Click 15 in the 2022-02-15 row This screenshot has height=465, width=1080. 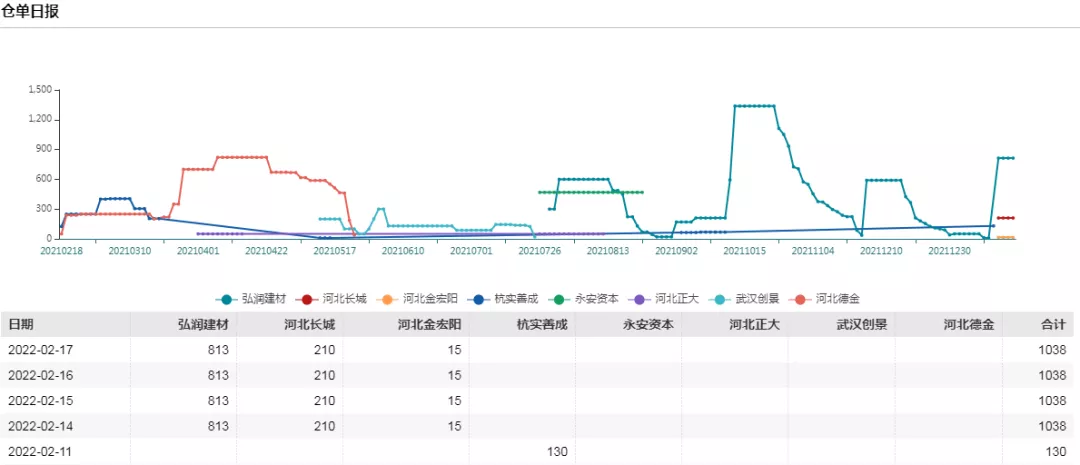click(x=455, y=401)
